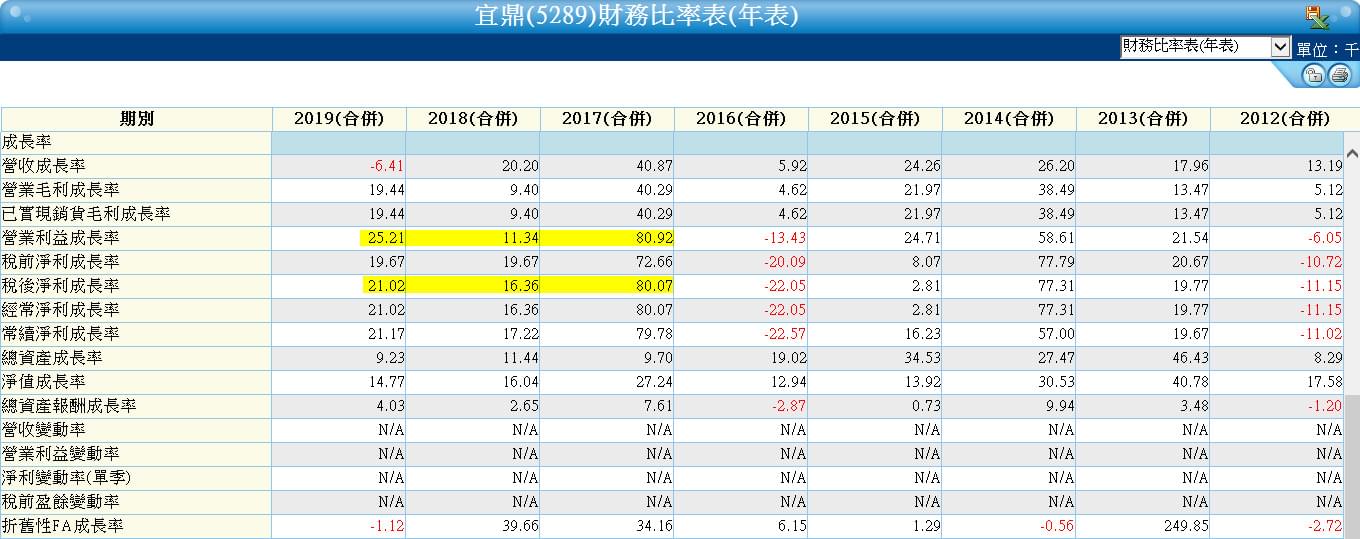Image resolution: width=1360 pixels, height=539 pixels.
Task: Click the 期別 header cell
Action: pos(136,119)
